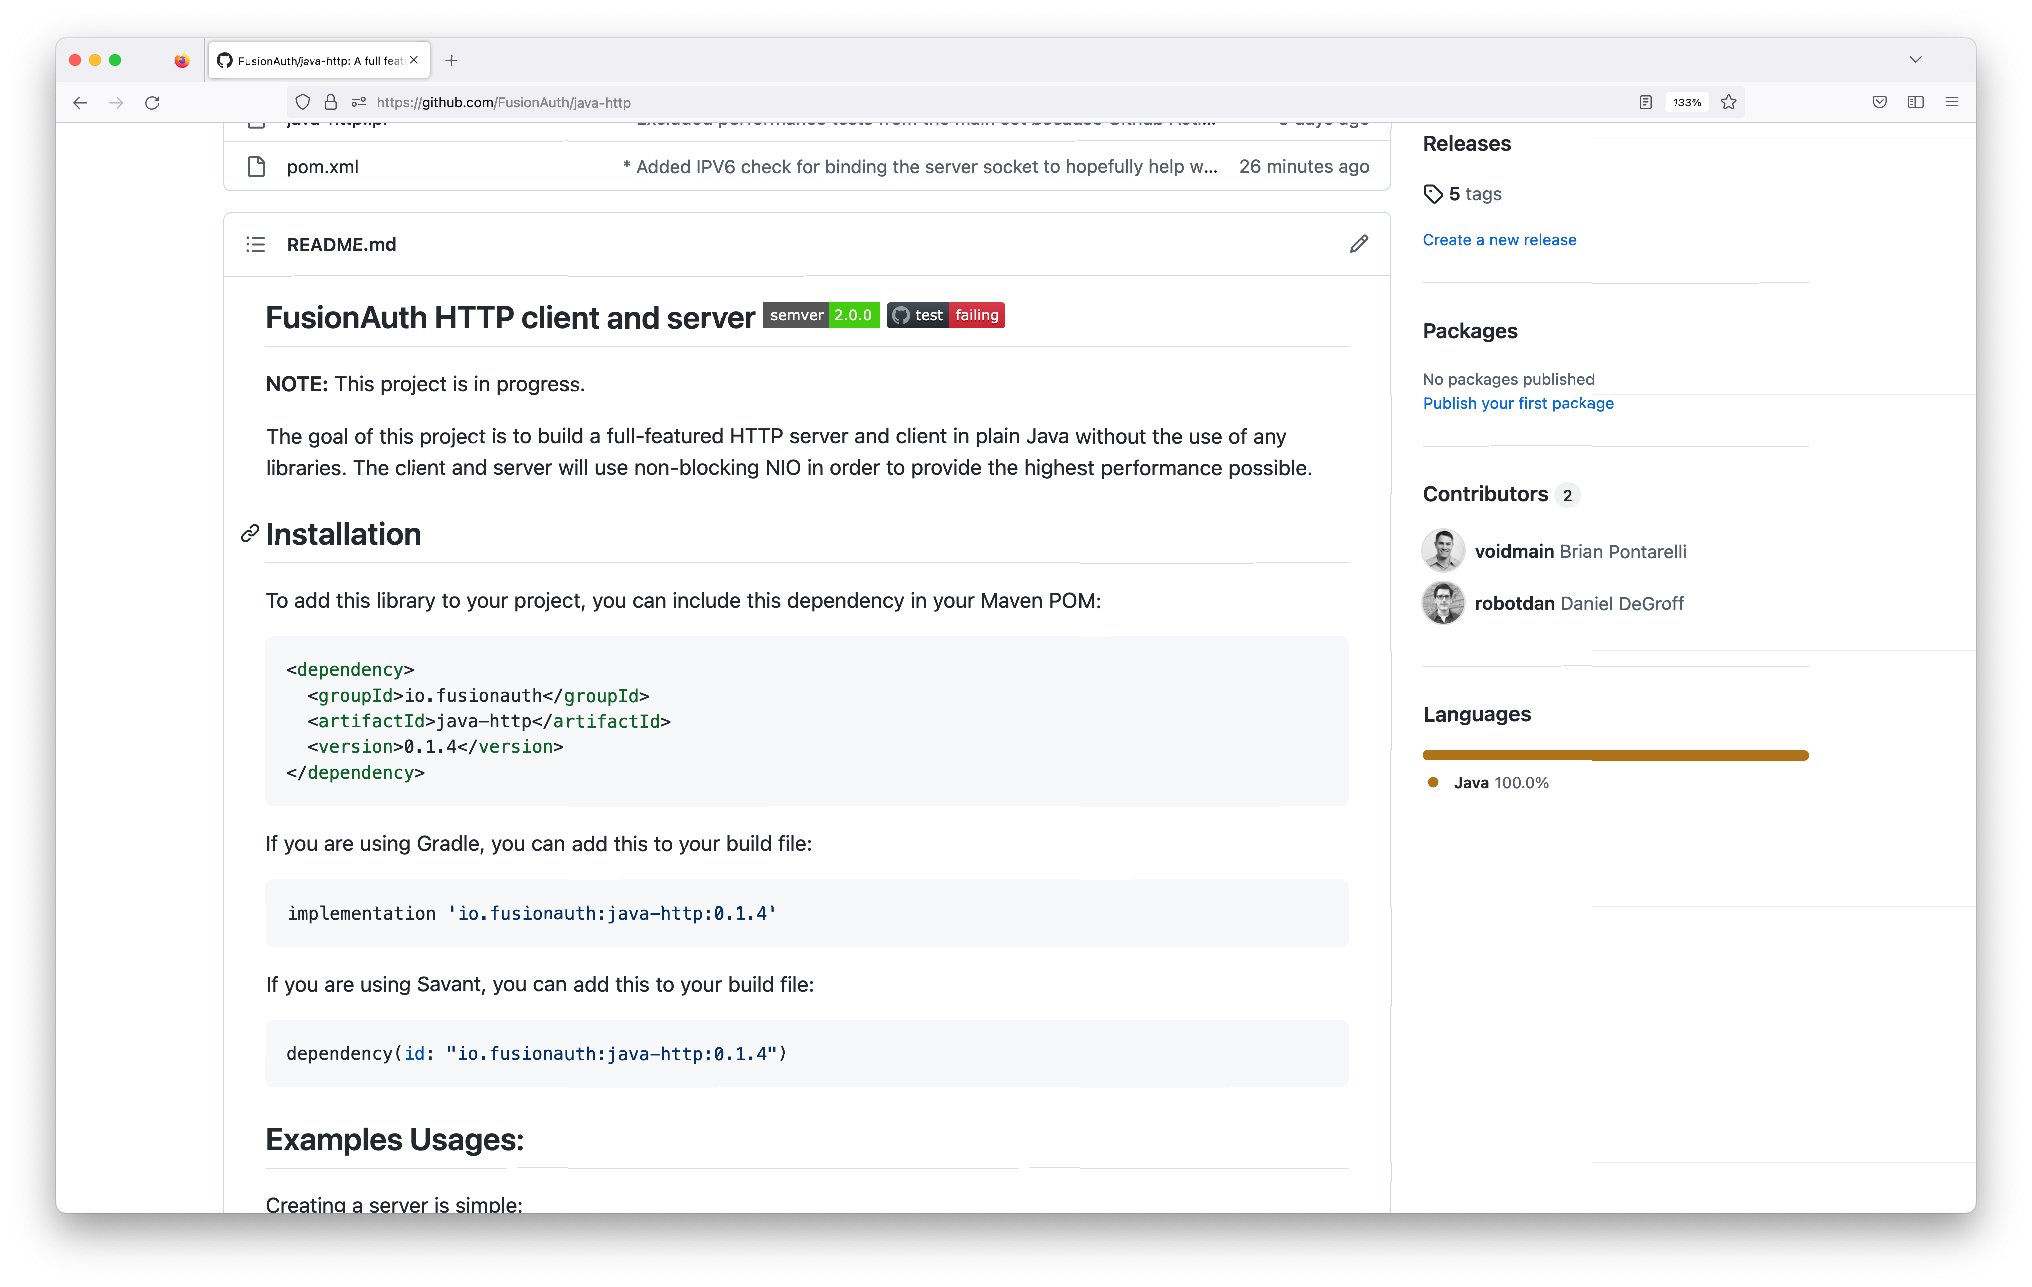This screenshot has height=1287, width=2032.
Task: Go forward using the browser forward arrow
Action: click(116, 103)
